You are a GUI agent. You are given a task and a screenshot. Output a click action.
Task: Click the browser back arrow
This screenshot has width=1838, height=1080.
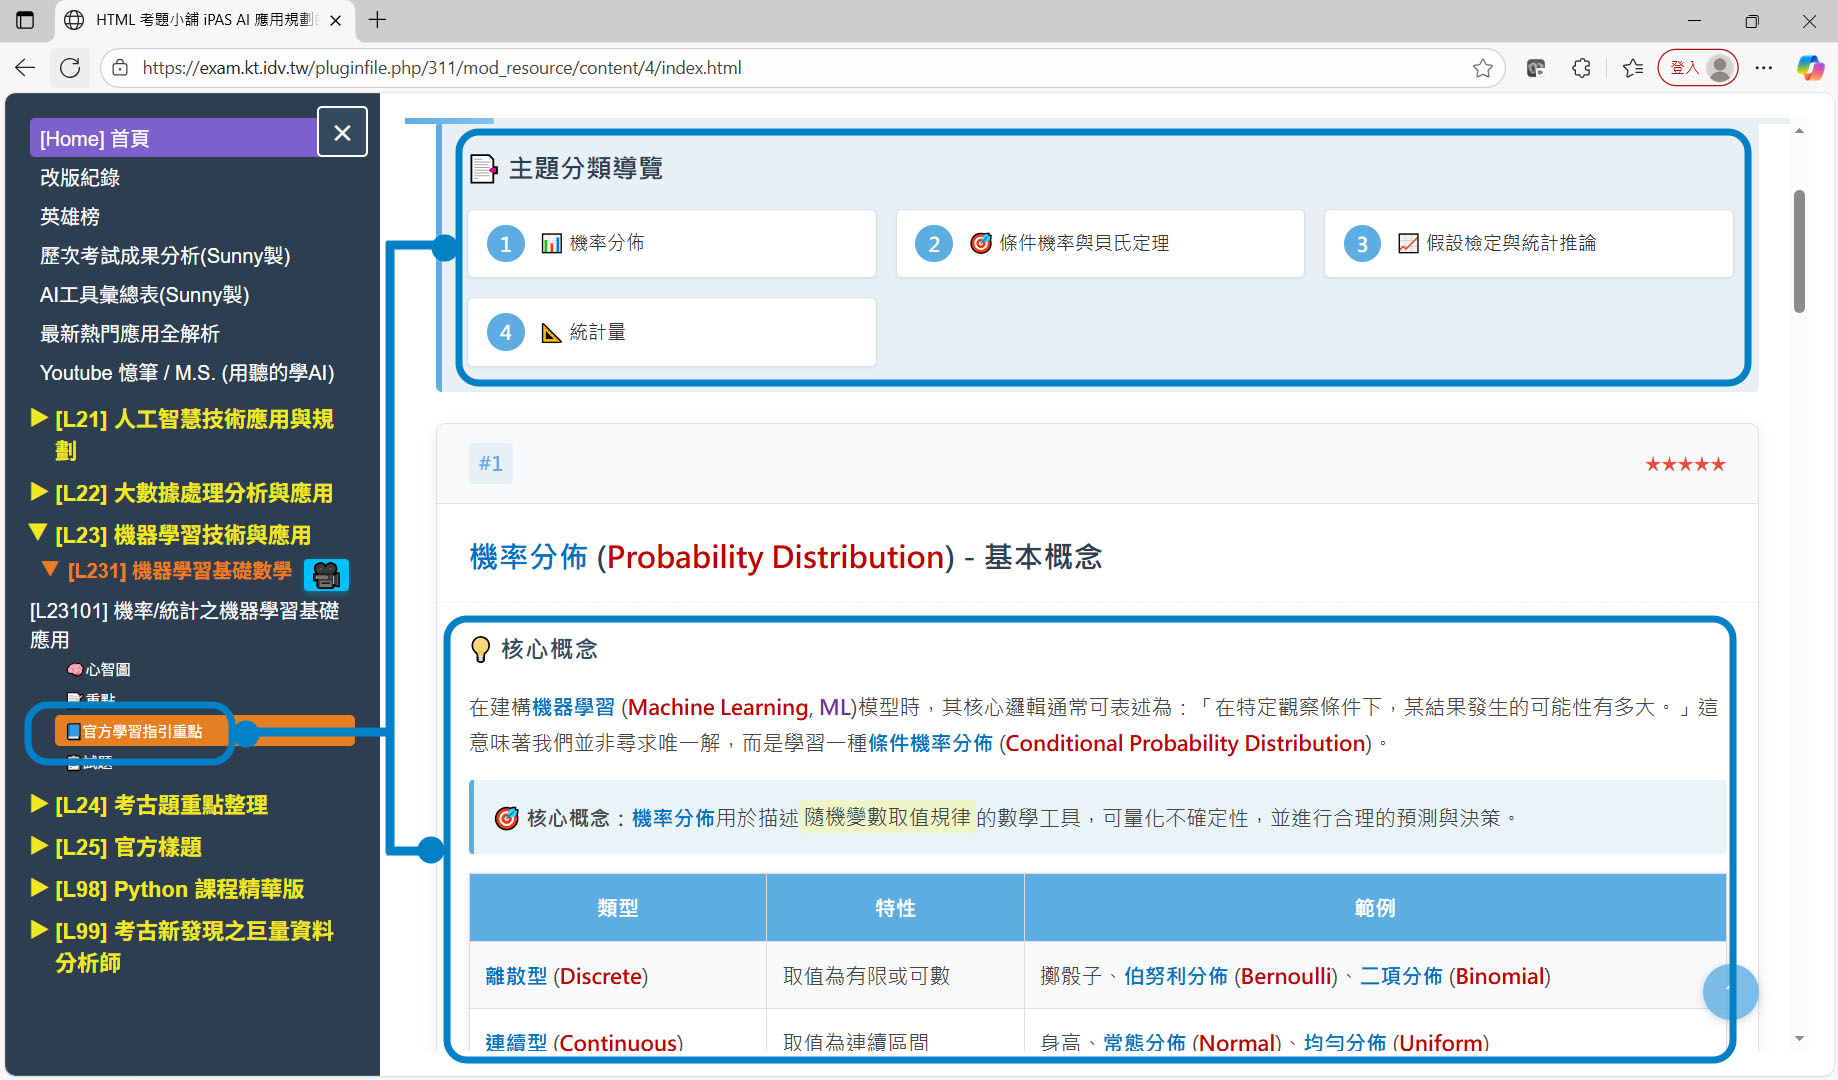pyautogui.click(x=25, y=68)
